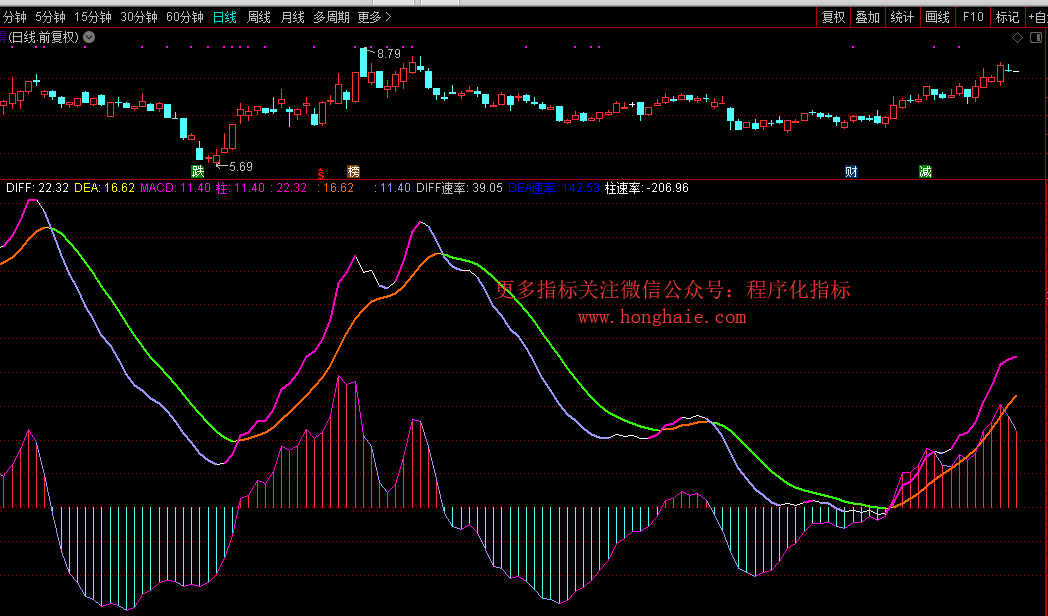The width and height of the screenshot is (1048, 616).
Task: Click the green 减 event marker
Action: tap(925, 171)
